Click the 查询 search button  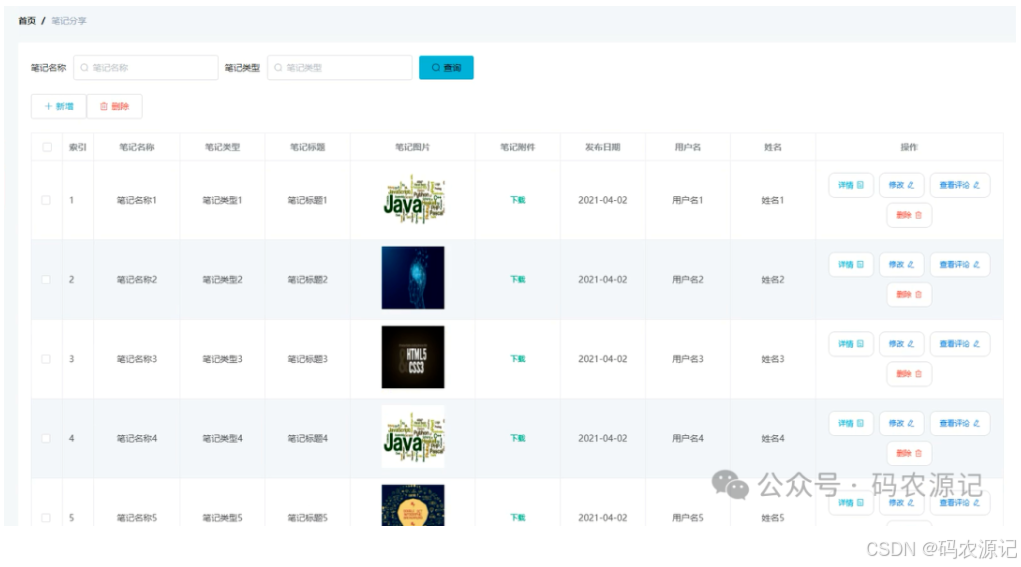tap(446, 68)
